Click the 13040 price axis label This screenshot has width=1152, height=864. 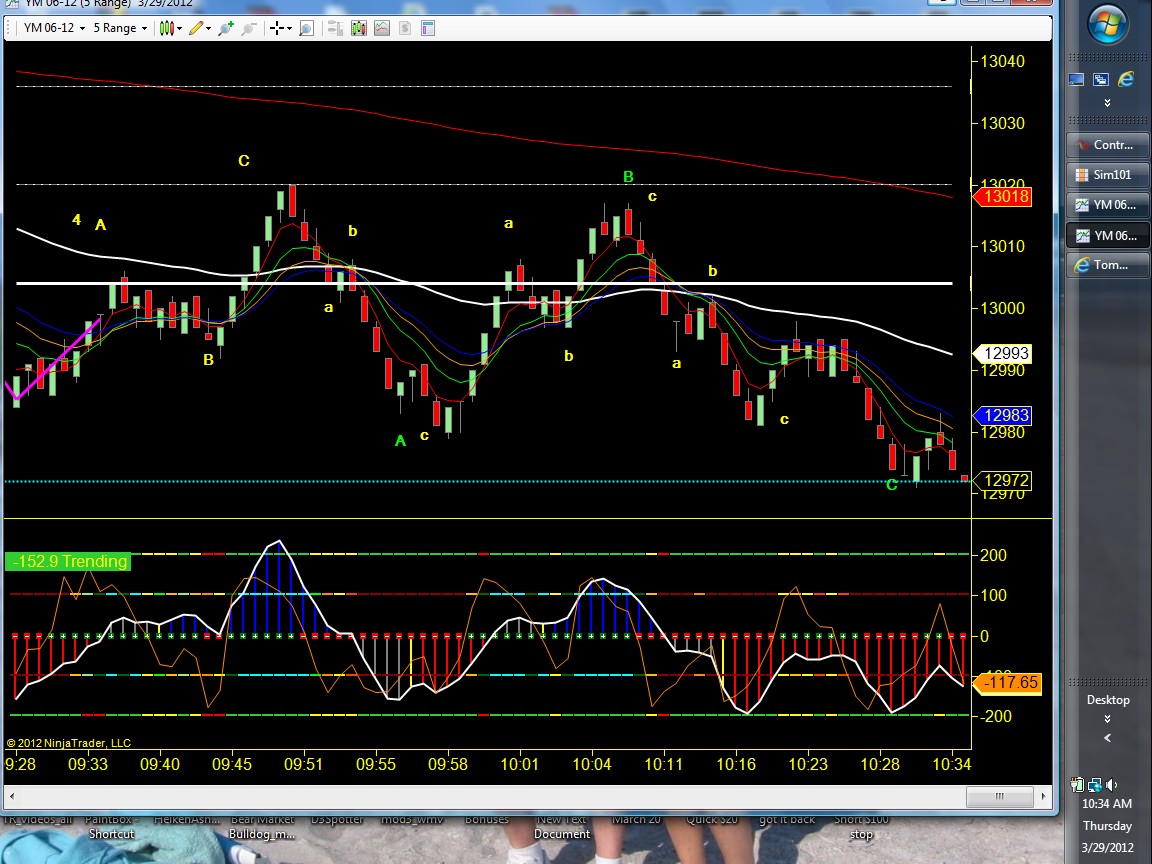coord(1002,61)
